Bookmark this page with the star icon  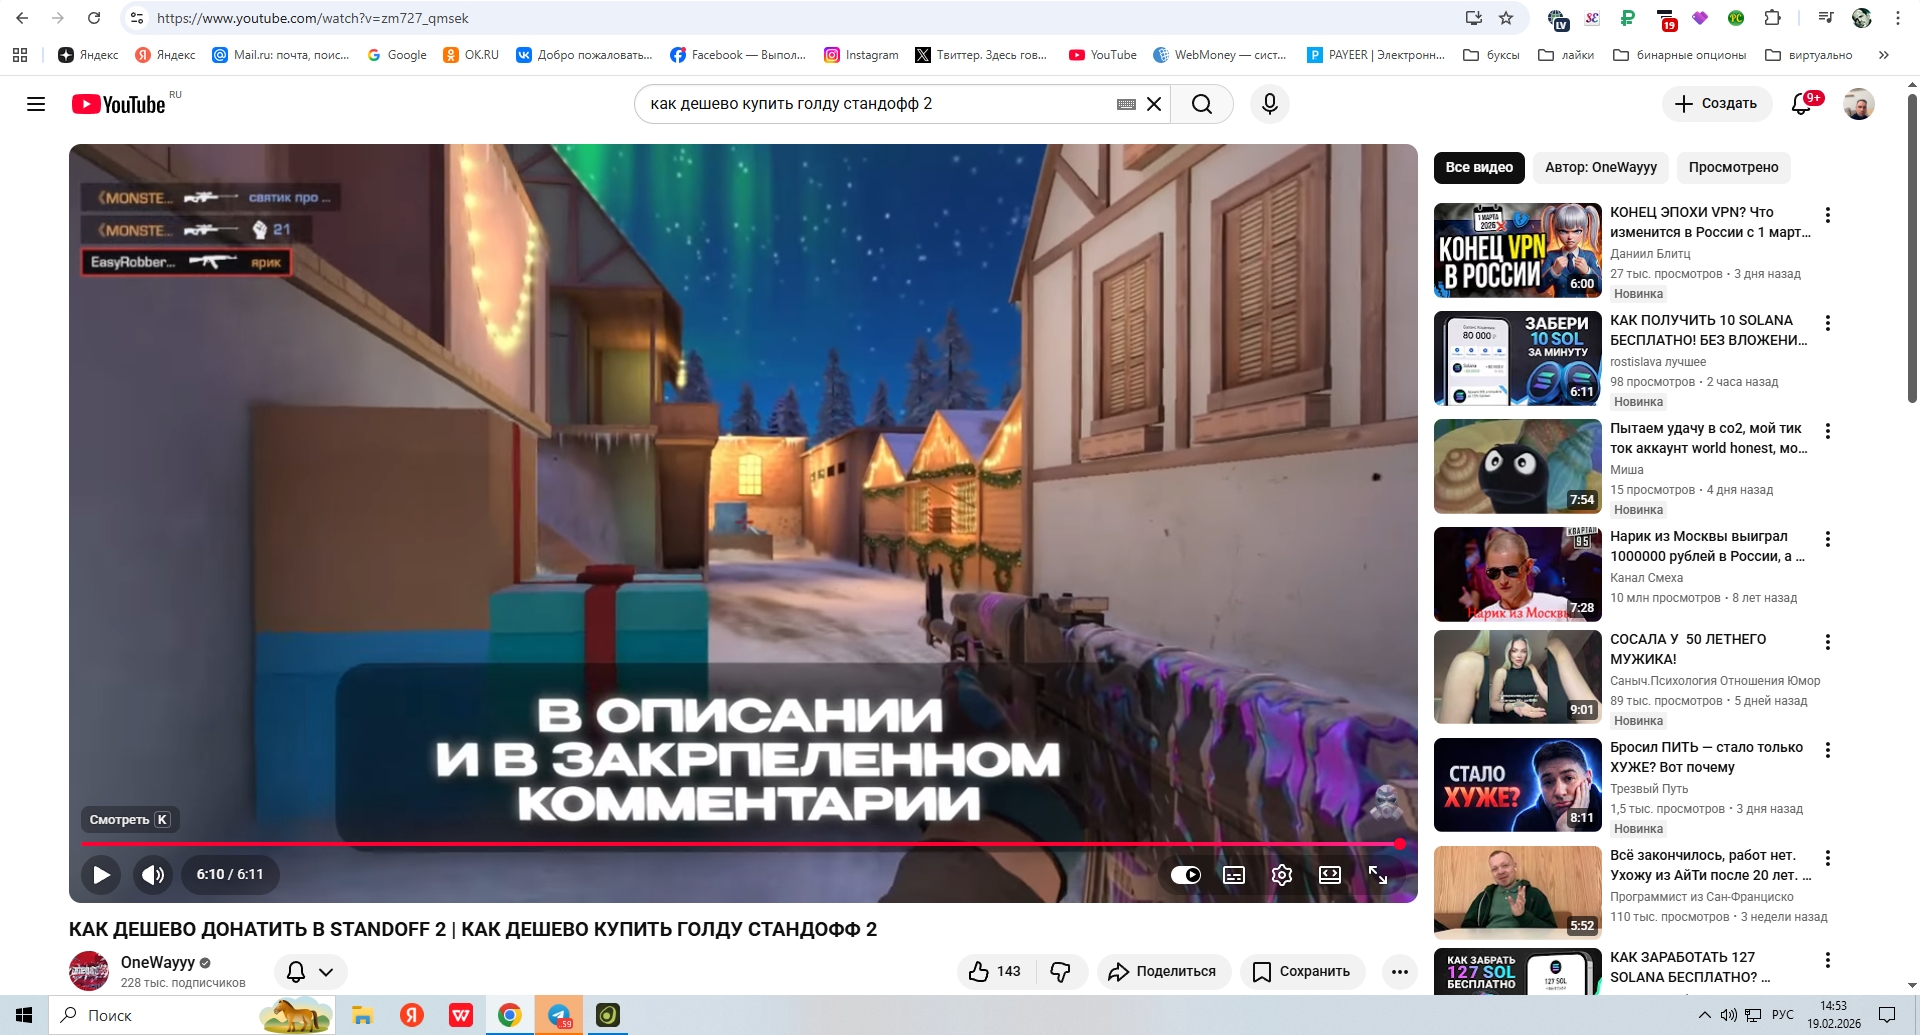click(x=1506, y=18)
